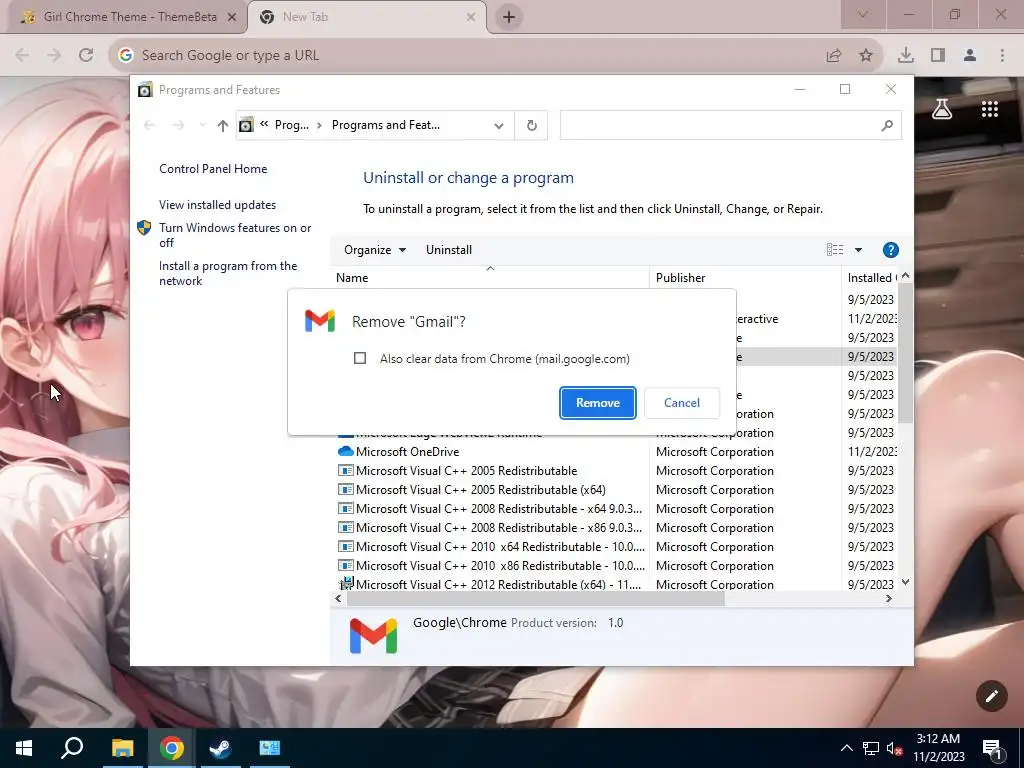The height and width of the screenshot is (768, 1024).
Task: Click the Microsoft OneDrive cloud icon
Action: point(345,451)
